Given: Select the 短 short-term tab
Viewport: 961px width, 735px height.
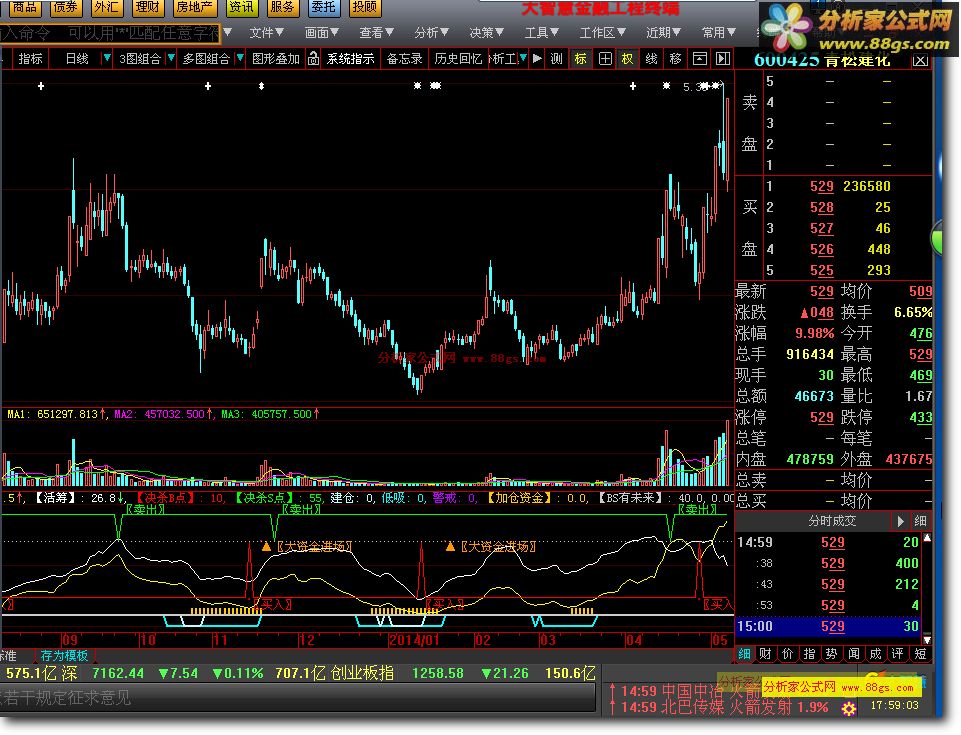Looking at the screenshot, I should coord(920,654).
